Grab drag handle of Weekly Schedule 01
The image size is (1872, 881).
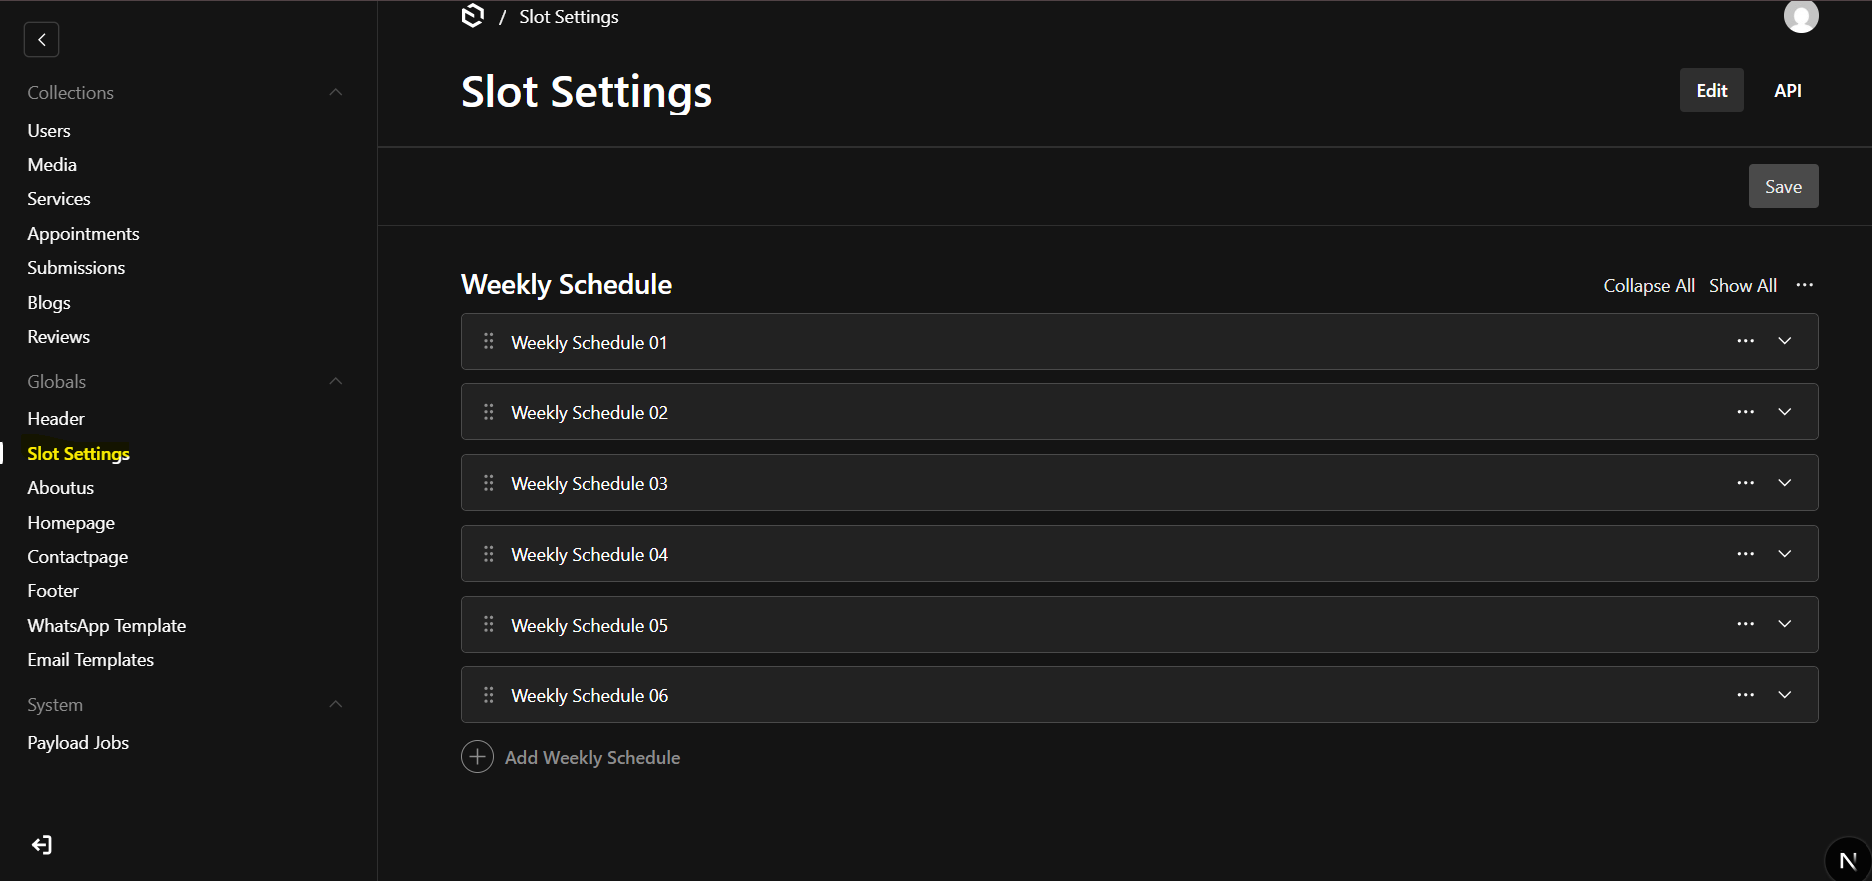(489, 342)
